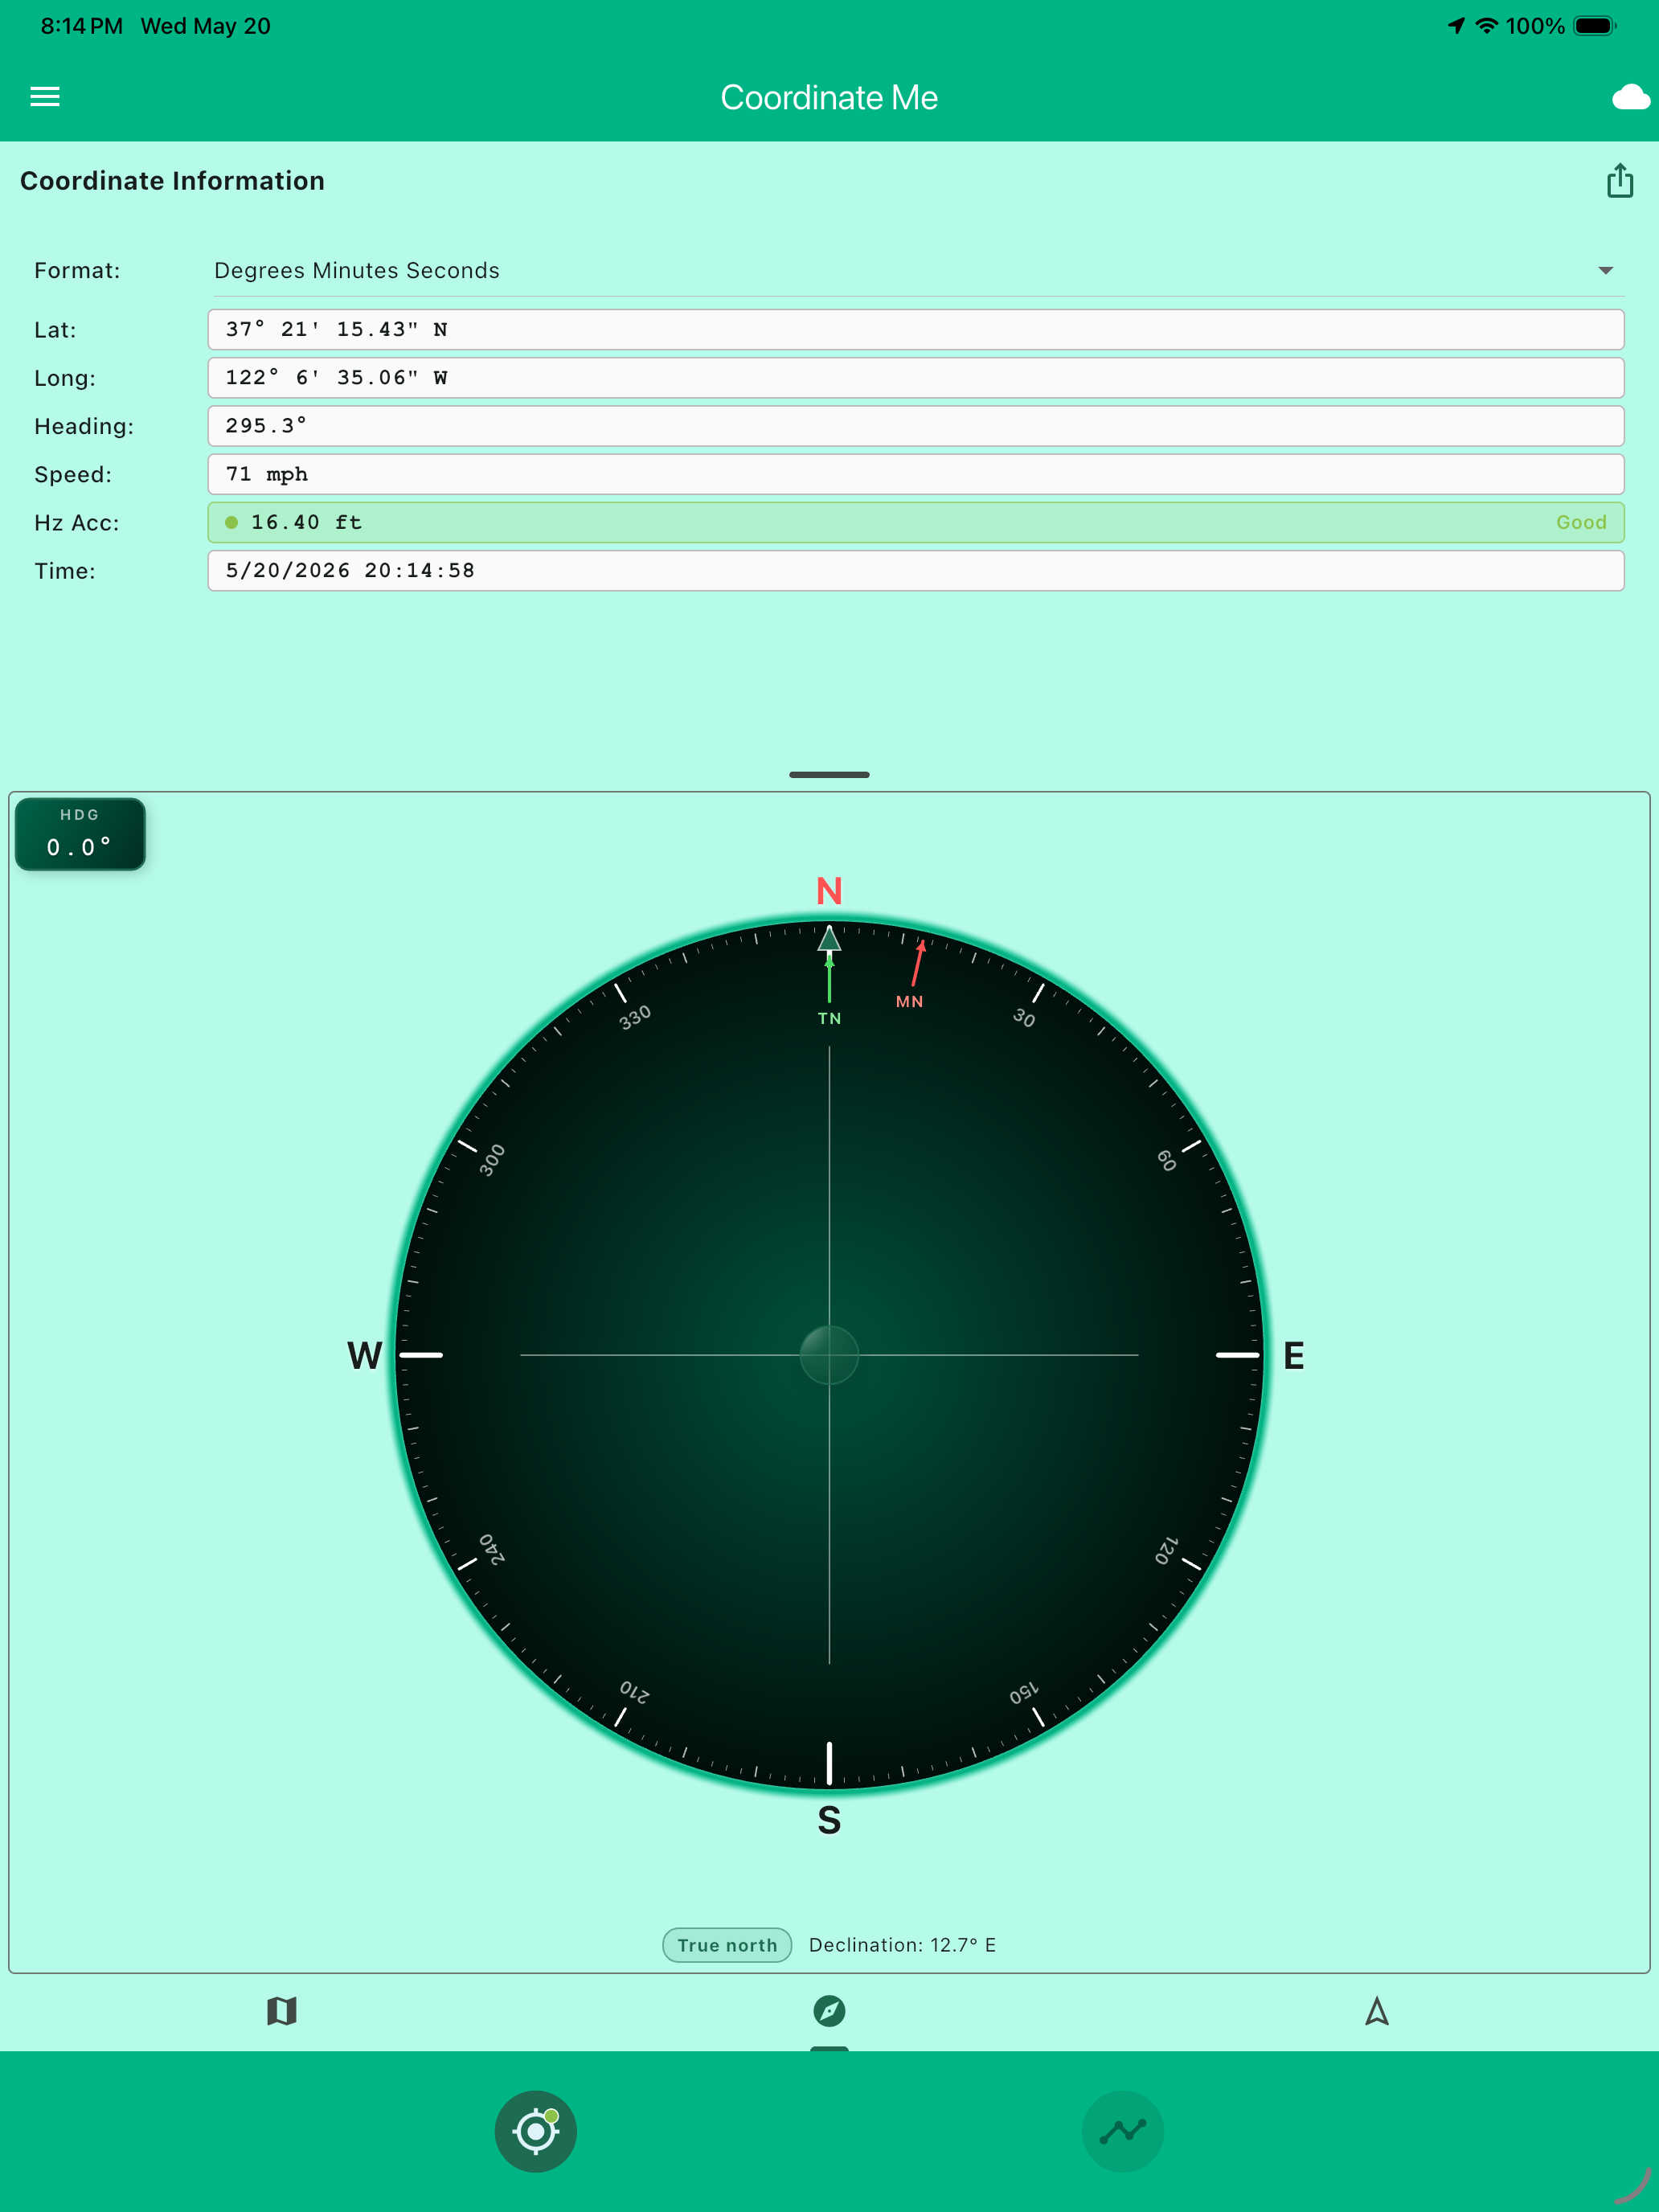Screen dimensions: 1659x2212
Task: Tap the cloud icon in the header
Action: [1630, 97]
